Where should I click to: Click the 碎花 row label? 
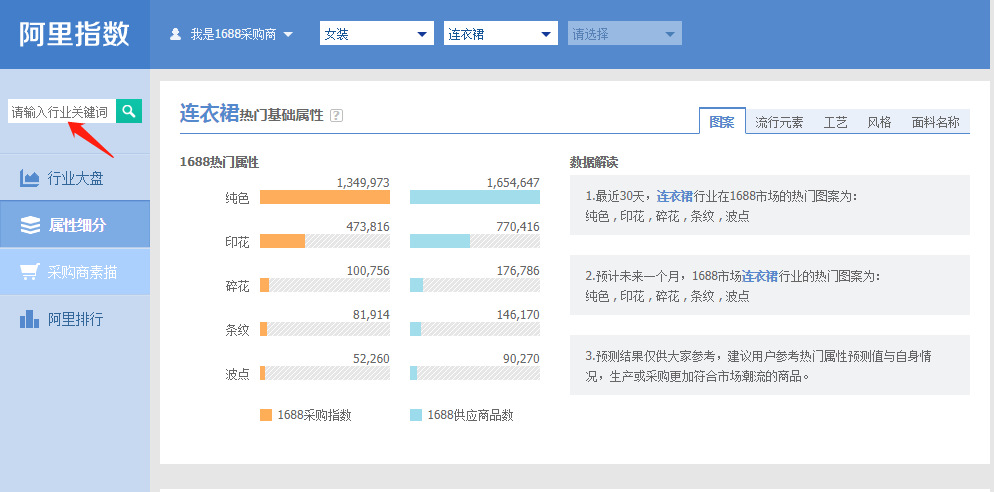coord(237,286)
